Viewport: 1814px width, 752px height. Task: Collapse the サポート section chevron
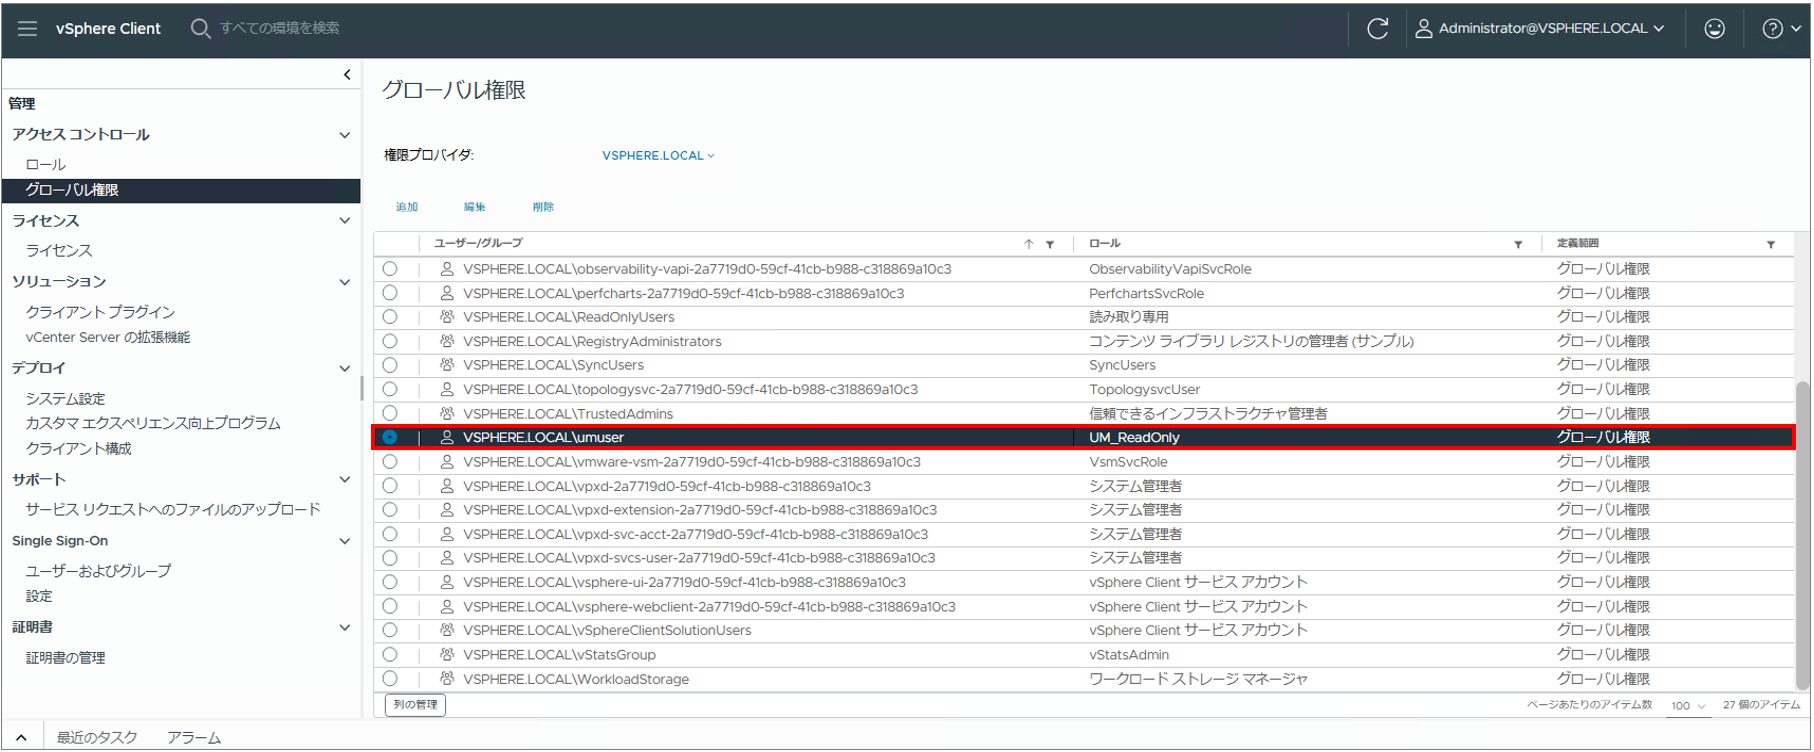click(x=345, y=480)
